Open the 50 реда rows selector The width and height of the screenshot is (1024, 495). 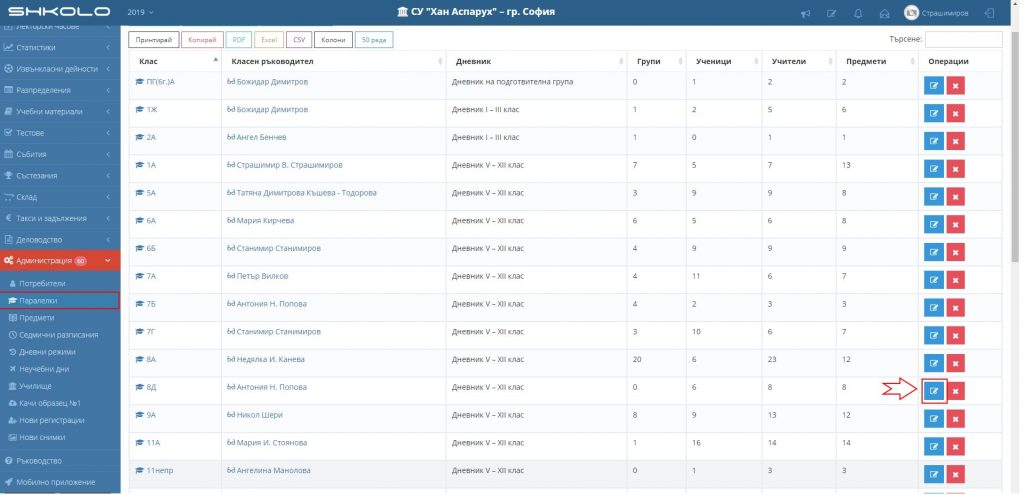pyautogui.click(x=374, y=40)
